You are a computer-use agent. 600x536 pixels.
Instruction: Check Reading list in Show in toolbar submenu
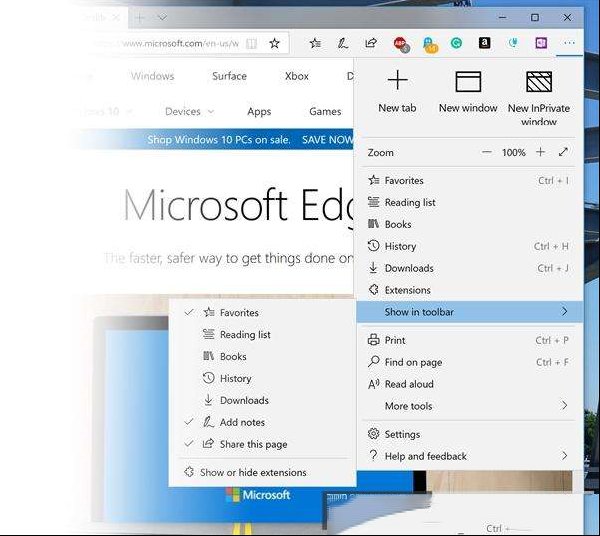262,334
